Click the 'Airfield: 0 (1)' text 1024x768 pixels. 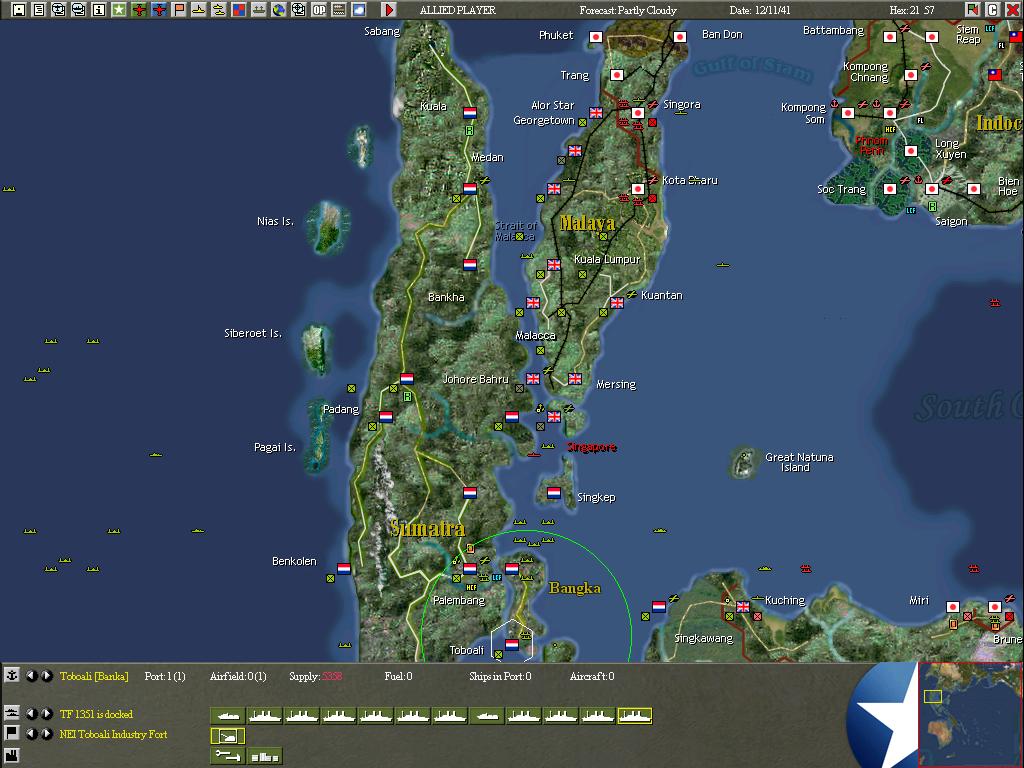238,676
